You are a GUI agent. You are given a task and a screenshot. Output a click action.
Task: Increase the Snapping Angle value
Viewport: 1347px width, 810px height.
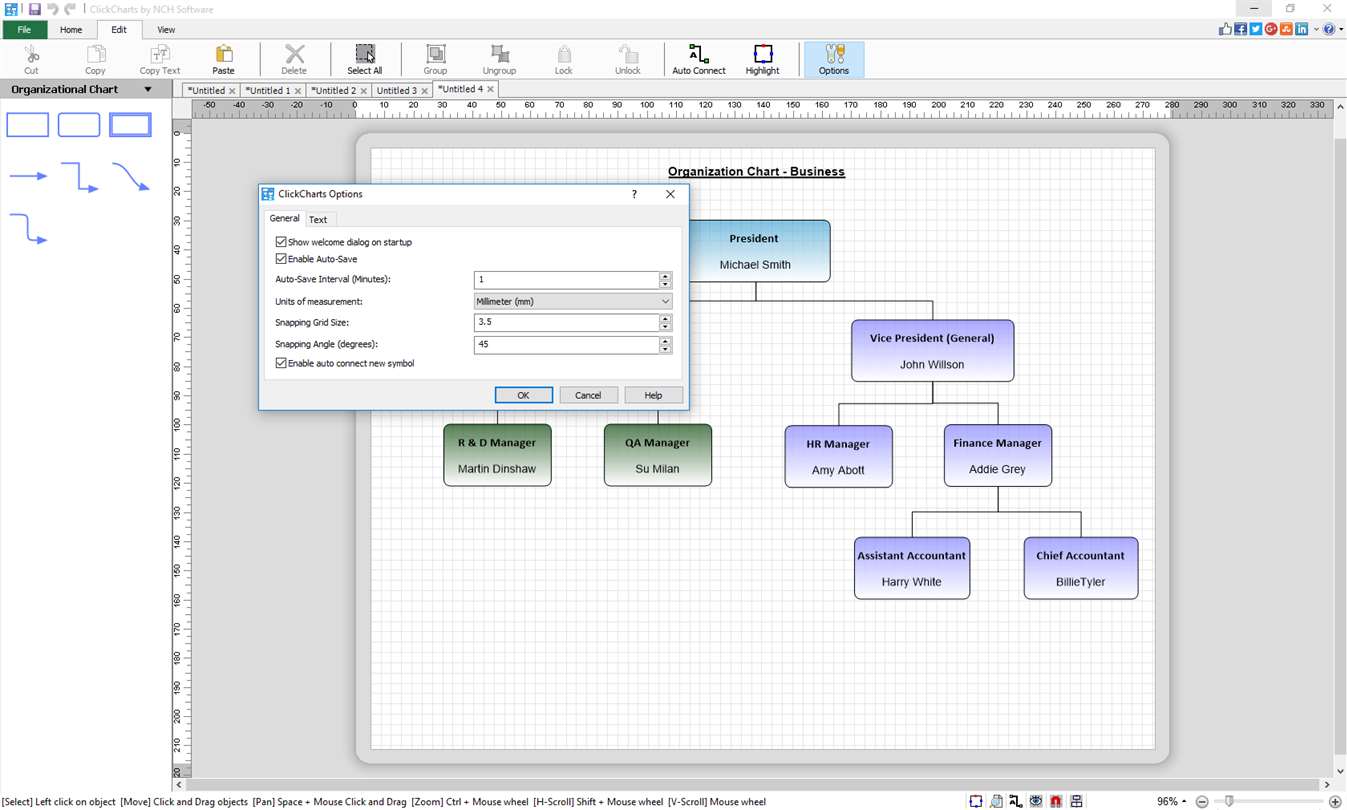click(665, 340)
